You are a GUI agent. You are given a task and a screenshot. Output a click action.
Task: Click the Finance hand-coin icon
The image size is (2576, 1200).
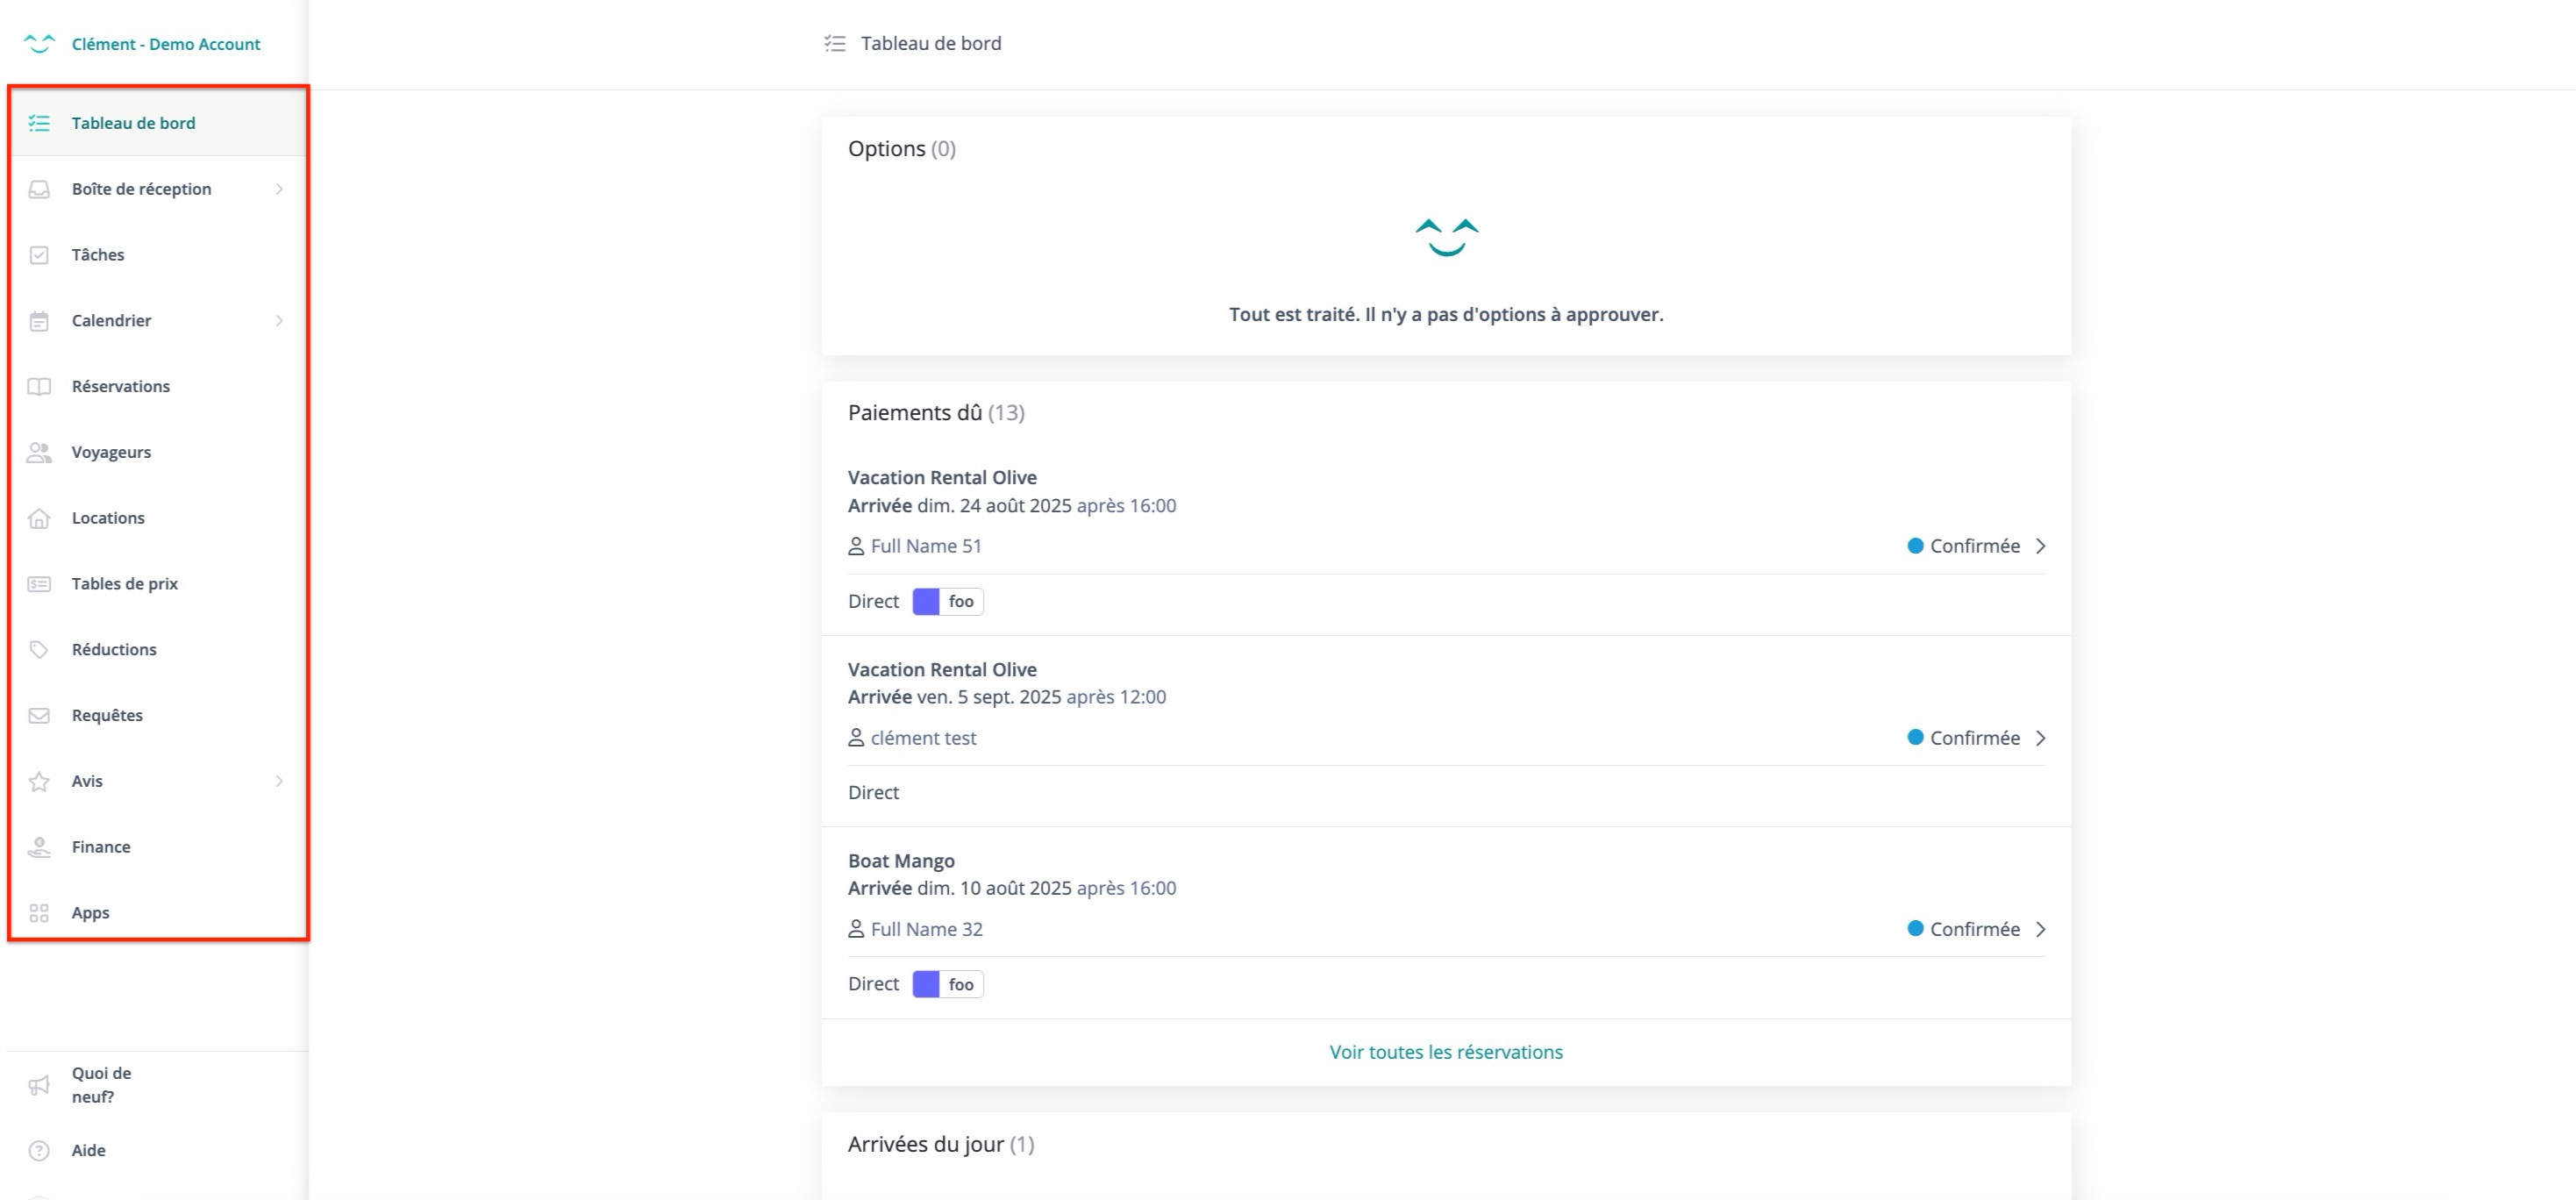pos(39,847)
